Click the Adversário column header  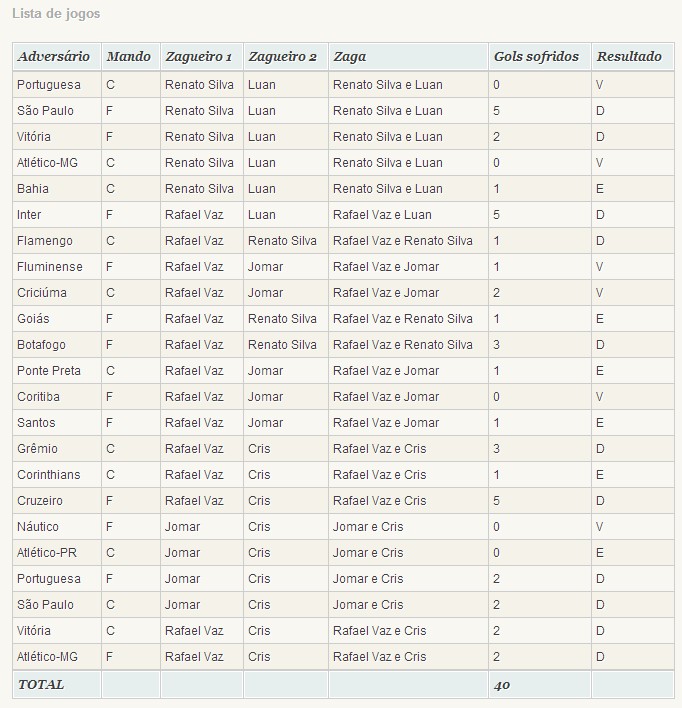point(54,57)
